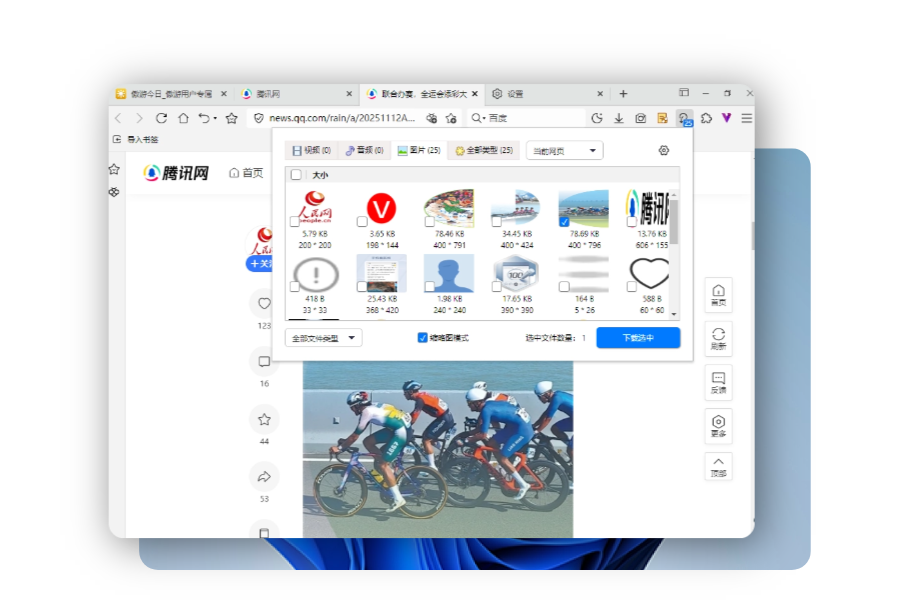
Task: Click the 首页 link in page header
Action: (246, 173)
